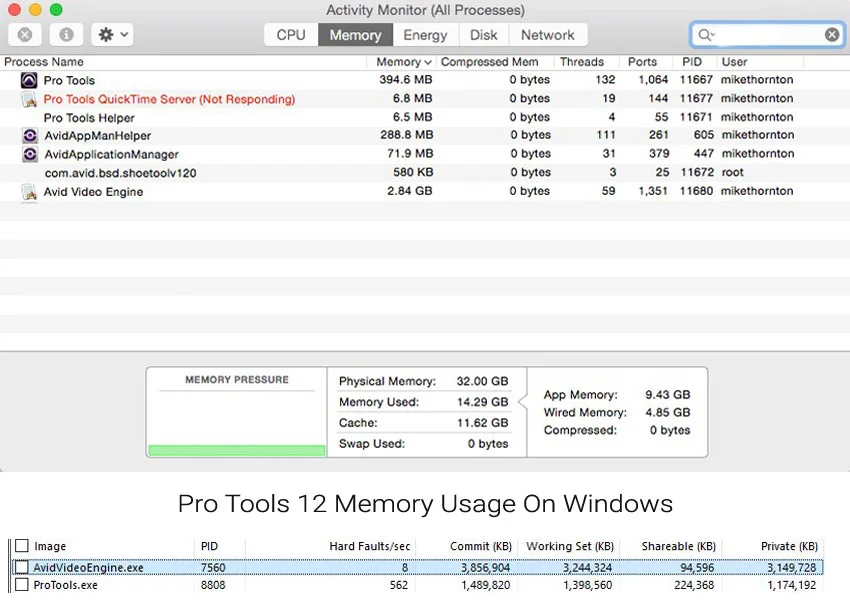The height and width of the screenshot is (600, 850).
Task: Focus the search input field
Action: pos(768,35)
